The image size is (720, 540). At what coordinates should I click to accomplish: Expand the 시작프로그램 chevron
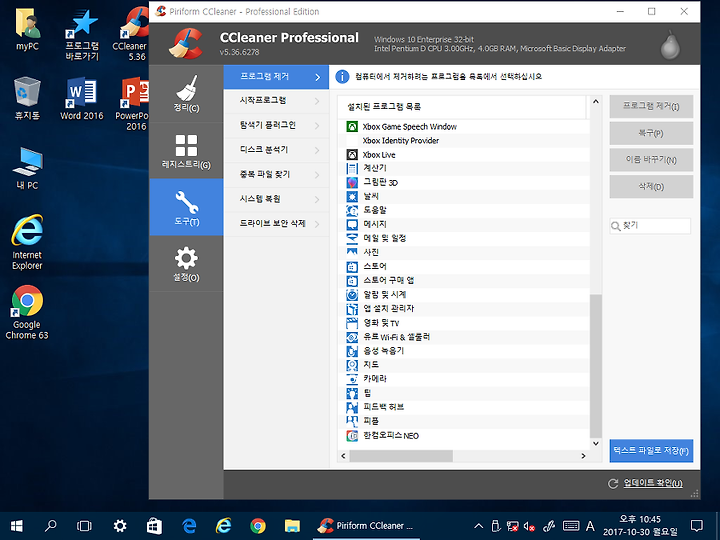317,101
